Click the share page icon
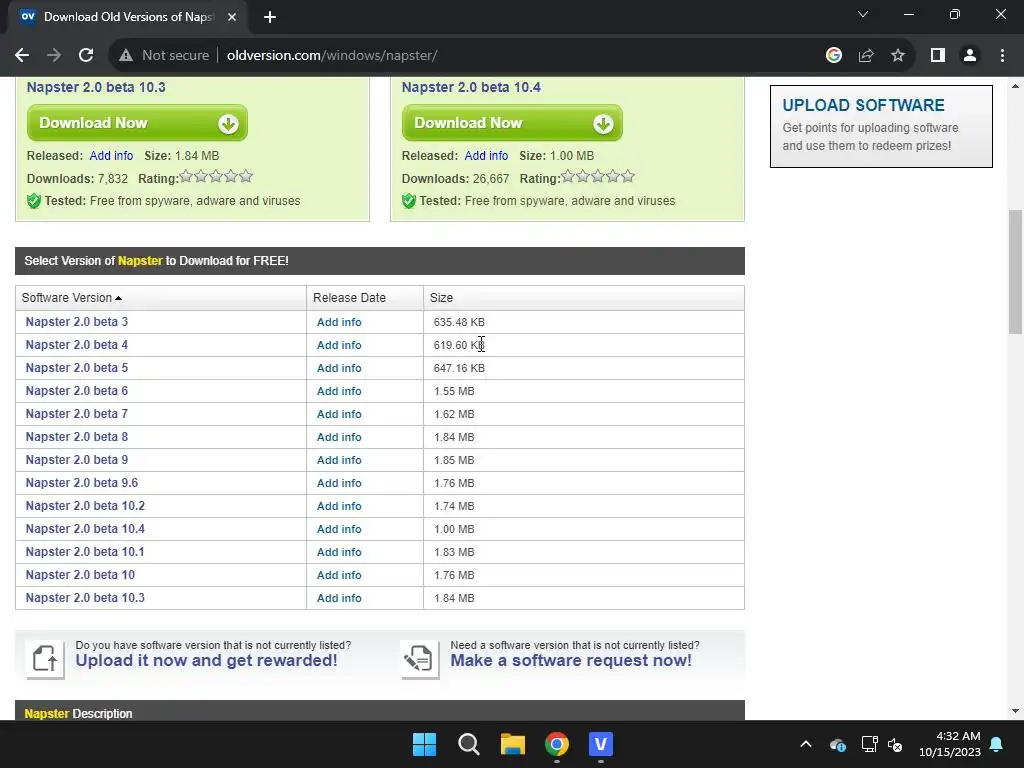 tap(866, 56)
